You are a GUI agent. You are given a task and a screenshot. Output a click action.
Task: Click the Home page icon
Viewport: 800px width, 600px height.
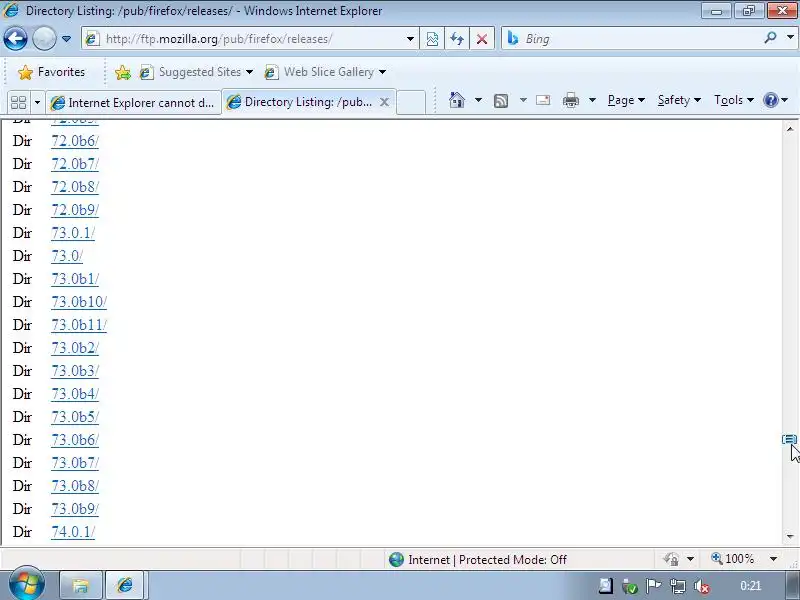(x=457, y=100)
